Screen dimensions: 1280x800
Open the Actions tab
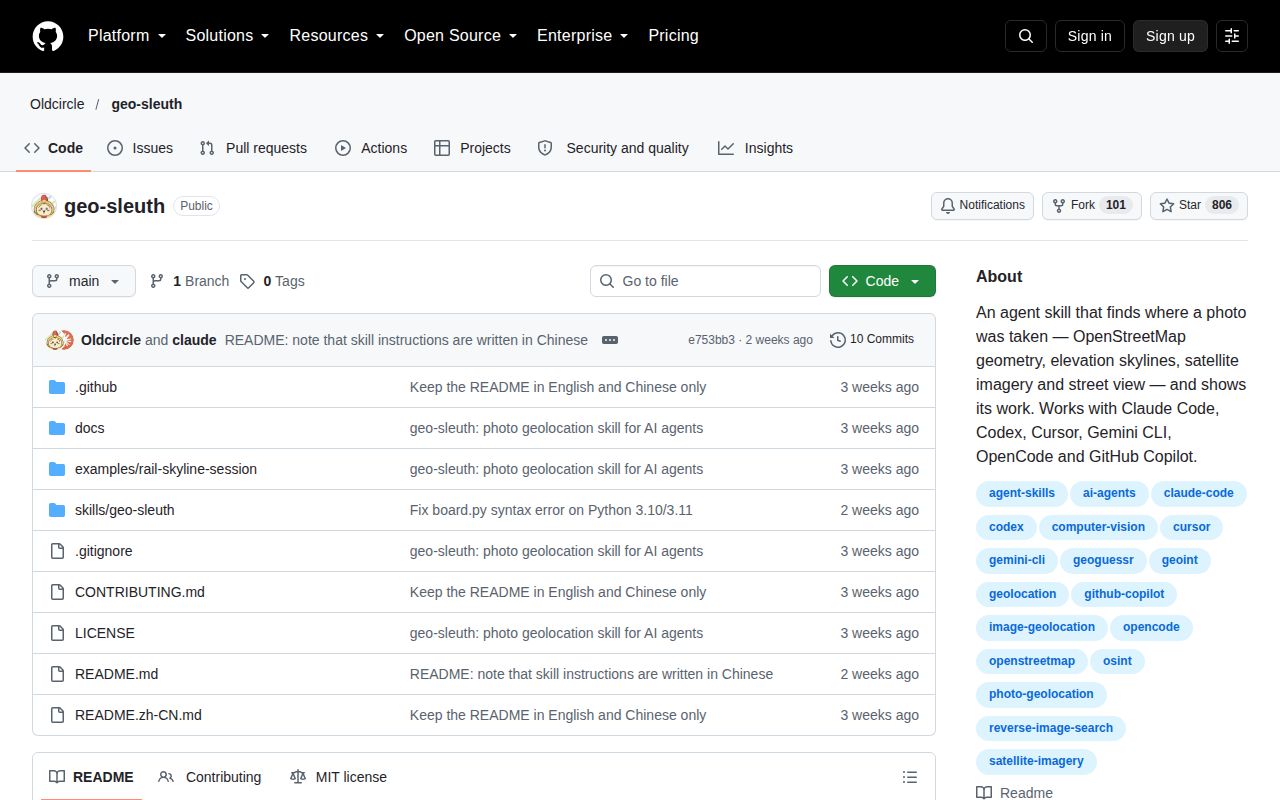(371, 148)
